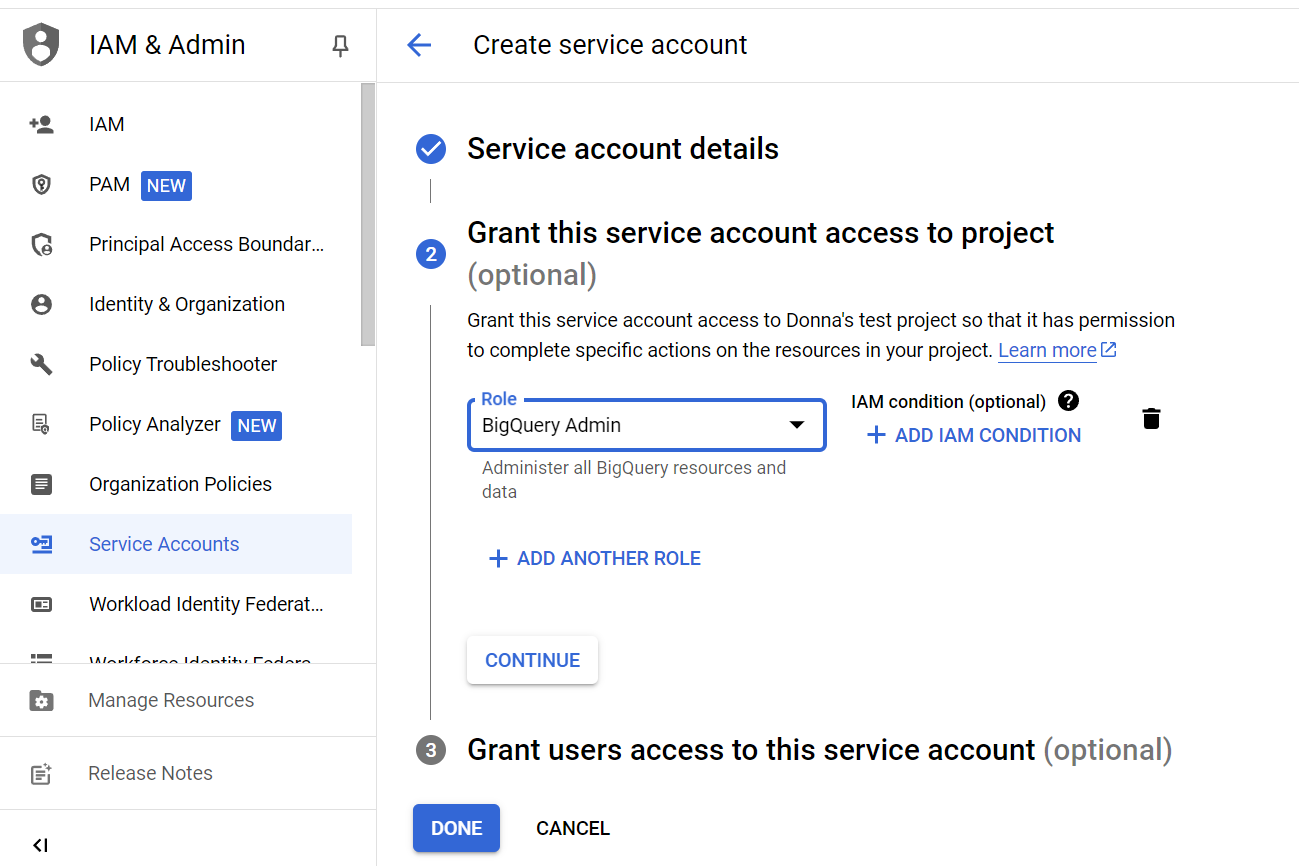Click the Manage Resources folder icon

coord(41,701)
